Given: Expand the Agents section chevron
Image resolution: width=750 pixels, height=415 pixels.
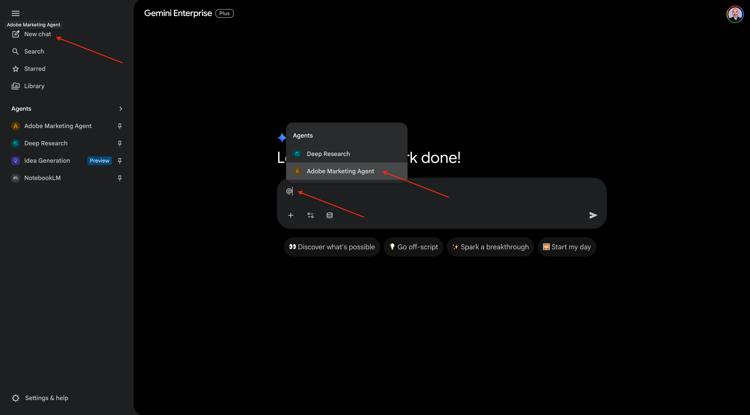Looking at the screenshot, I should [x=121, y=109].
